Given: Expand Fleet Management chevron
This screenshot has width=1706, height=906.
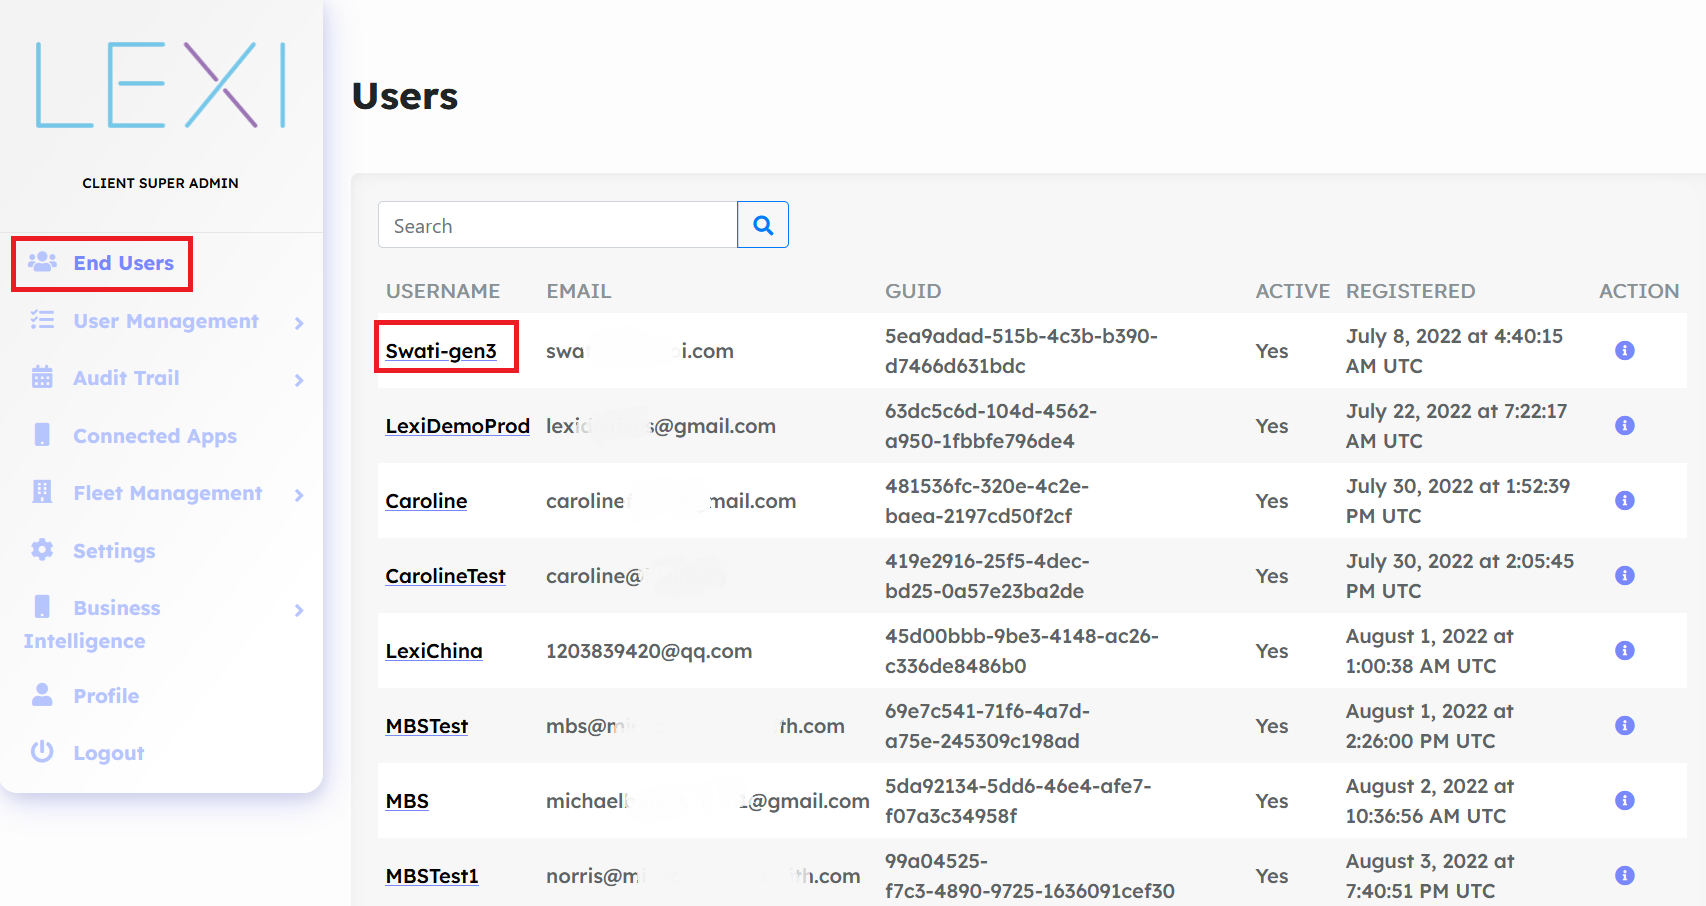Looking at the screenshot, I should point(299,494).
